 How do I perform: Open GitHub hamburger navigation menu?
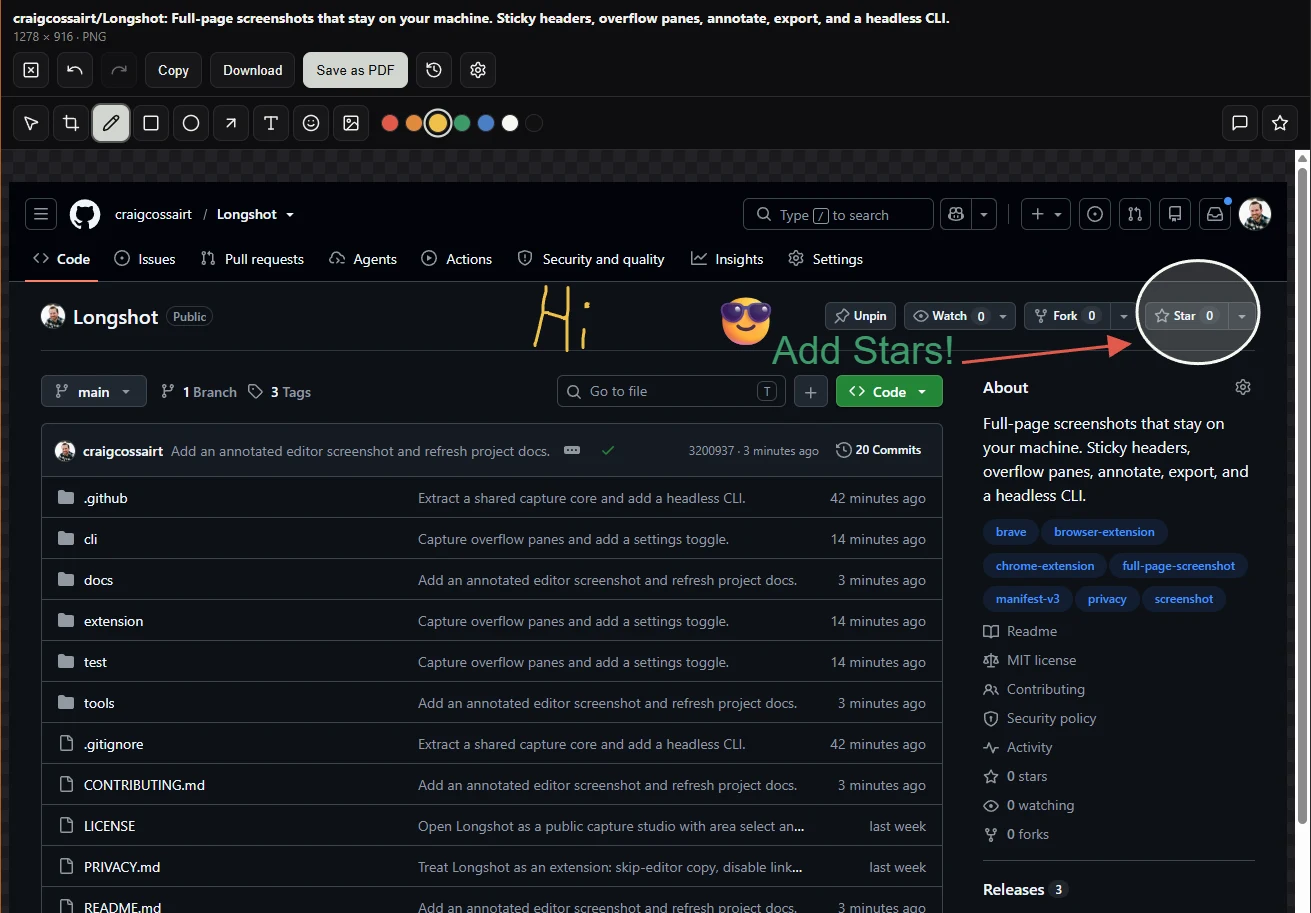pyautogui.click(x=40, y=214)
